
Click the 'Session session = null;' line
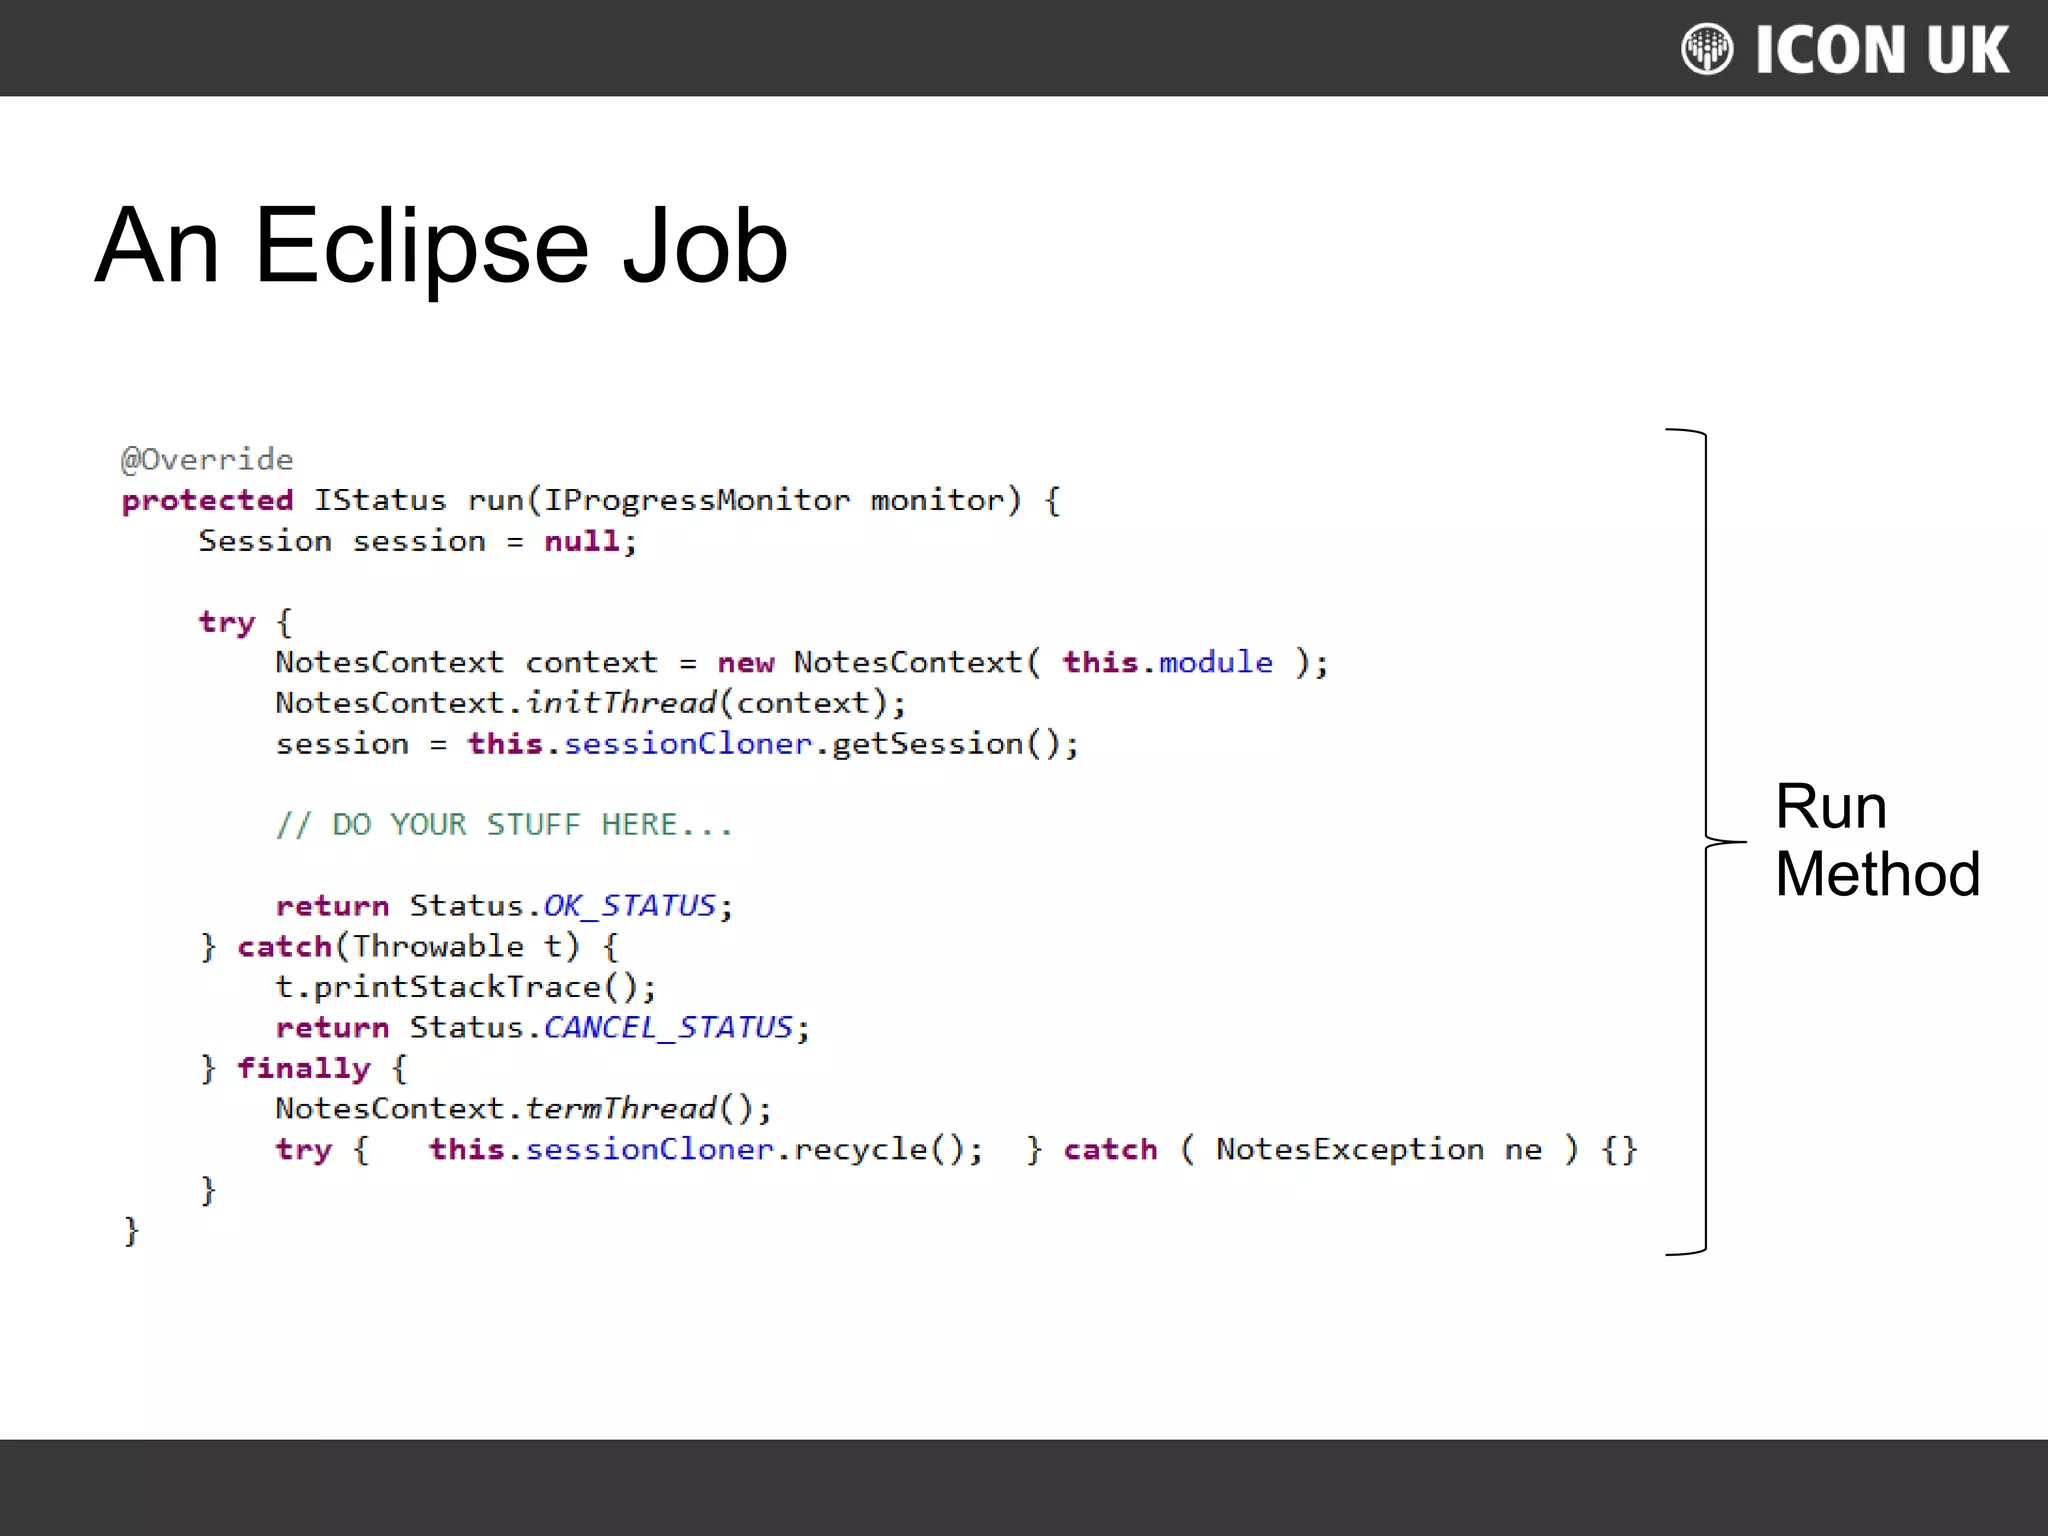(418, 541)
